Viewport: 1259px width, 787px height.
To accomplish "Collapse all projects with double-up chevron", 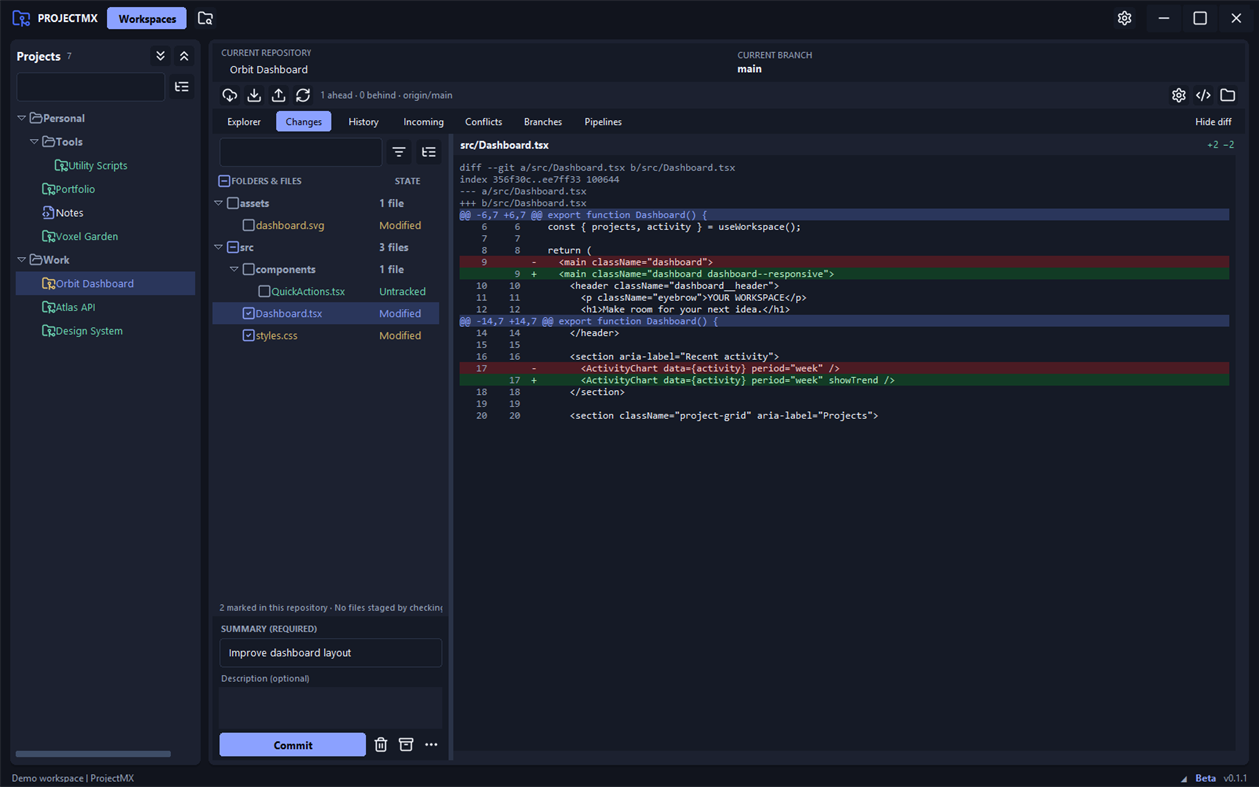I will pos(184,56).
